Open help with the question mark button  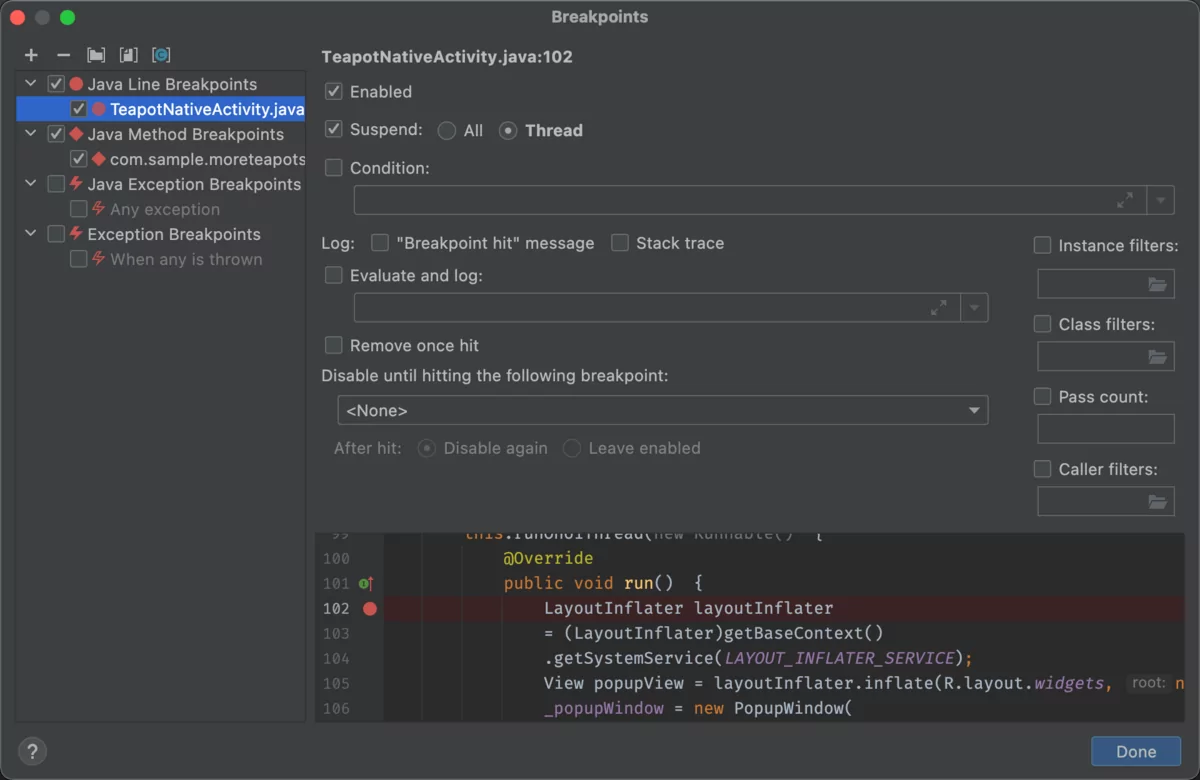pyautogui.click(x=32, y=751)
